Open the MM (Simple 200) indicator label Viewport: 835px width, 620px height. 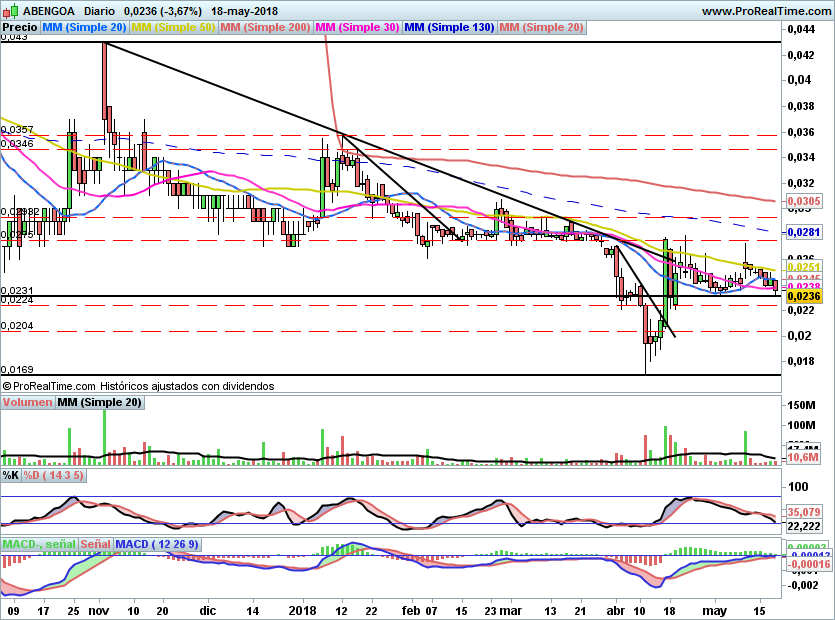pyautogui.click(x=266, y=28)
